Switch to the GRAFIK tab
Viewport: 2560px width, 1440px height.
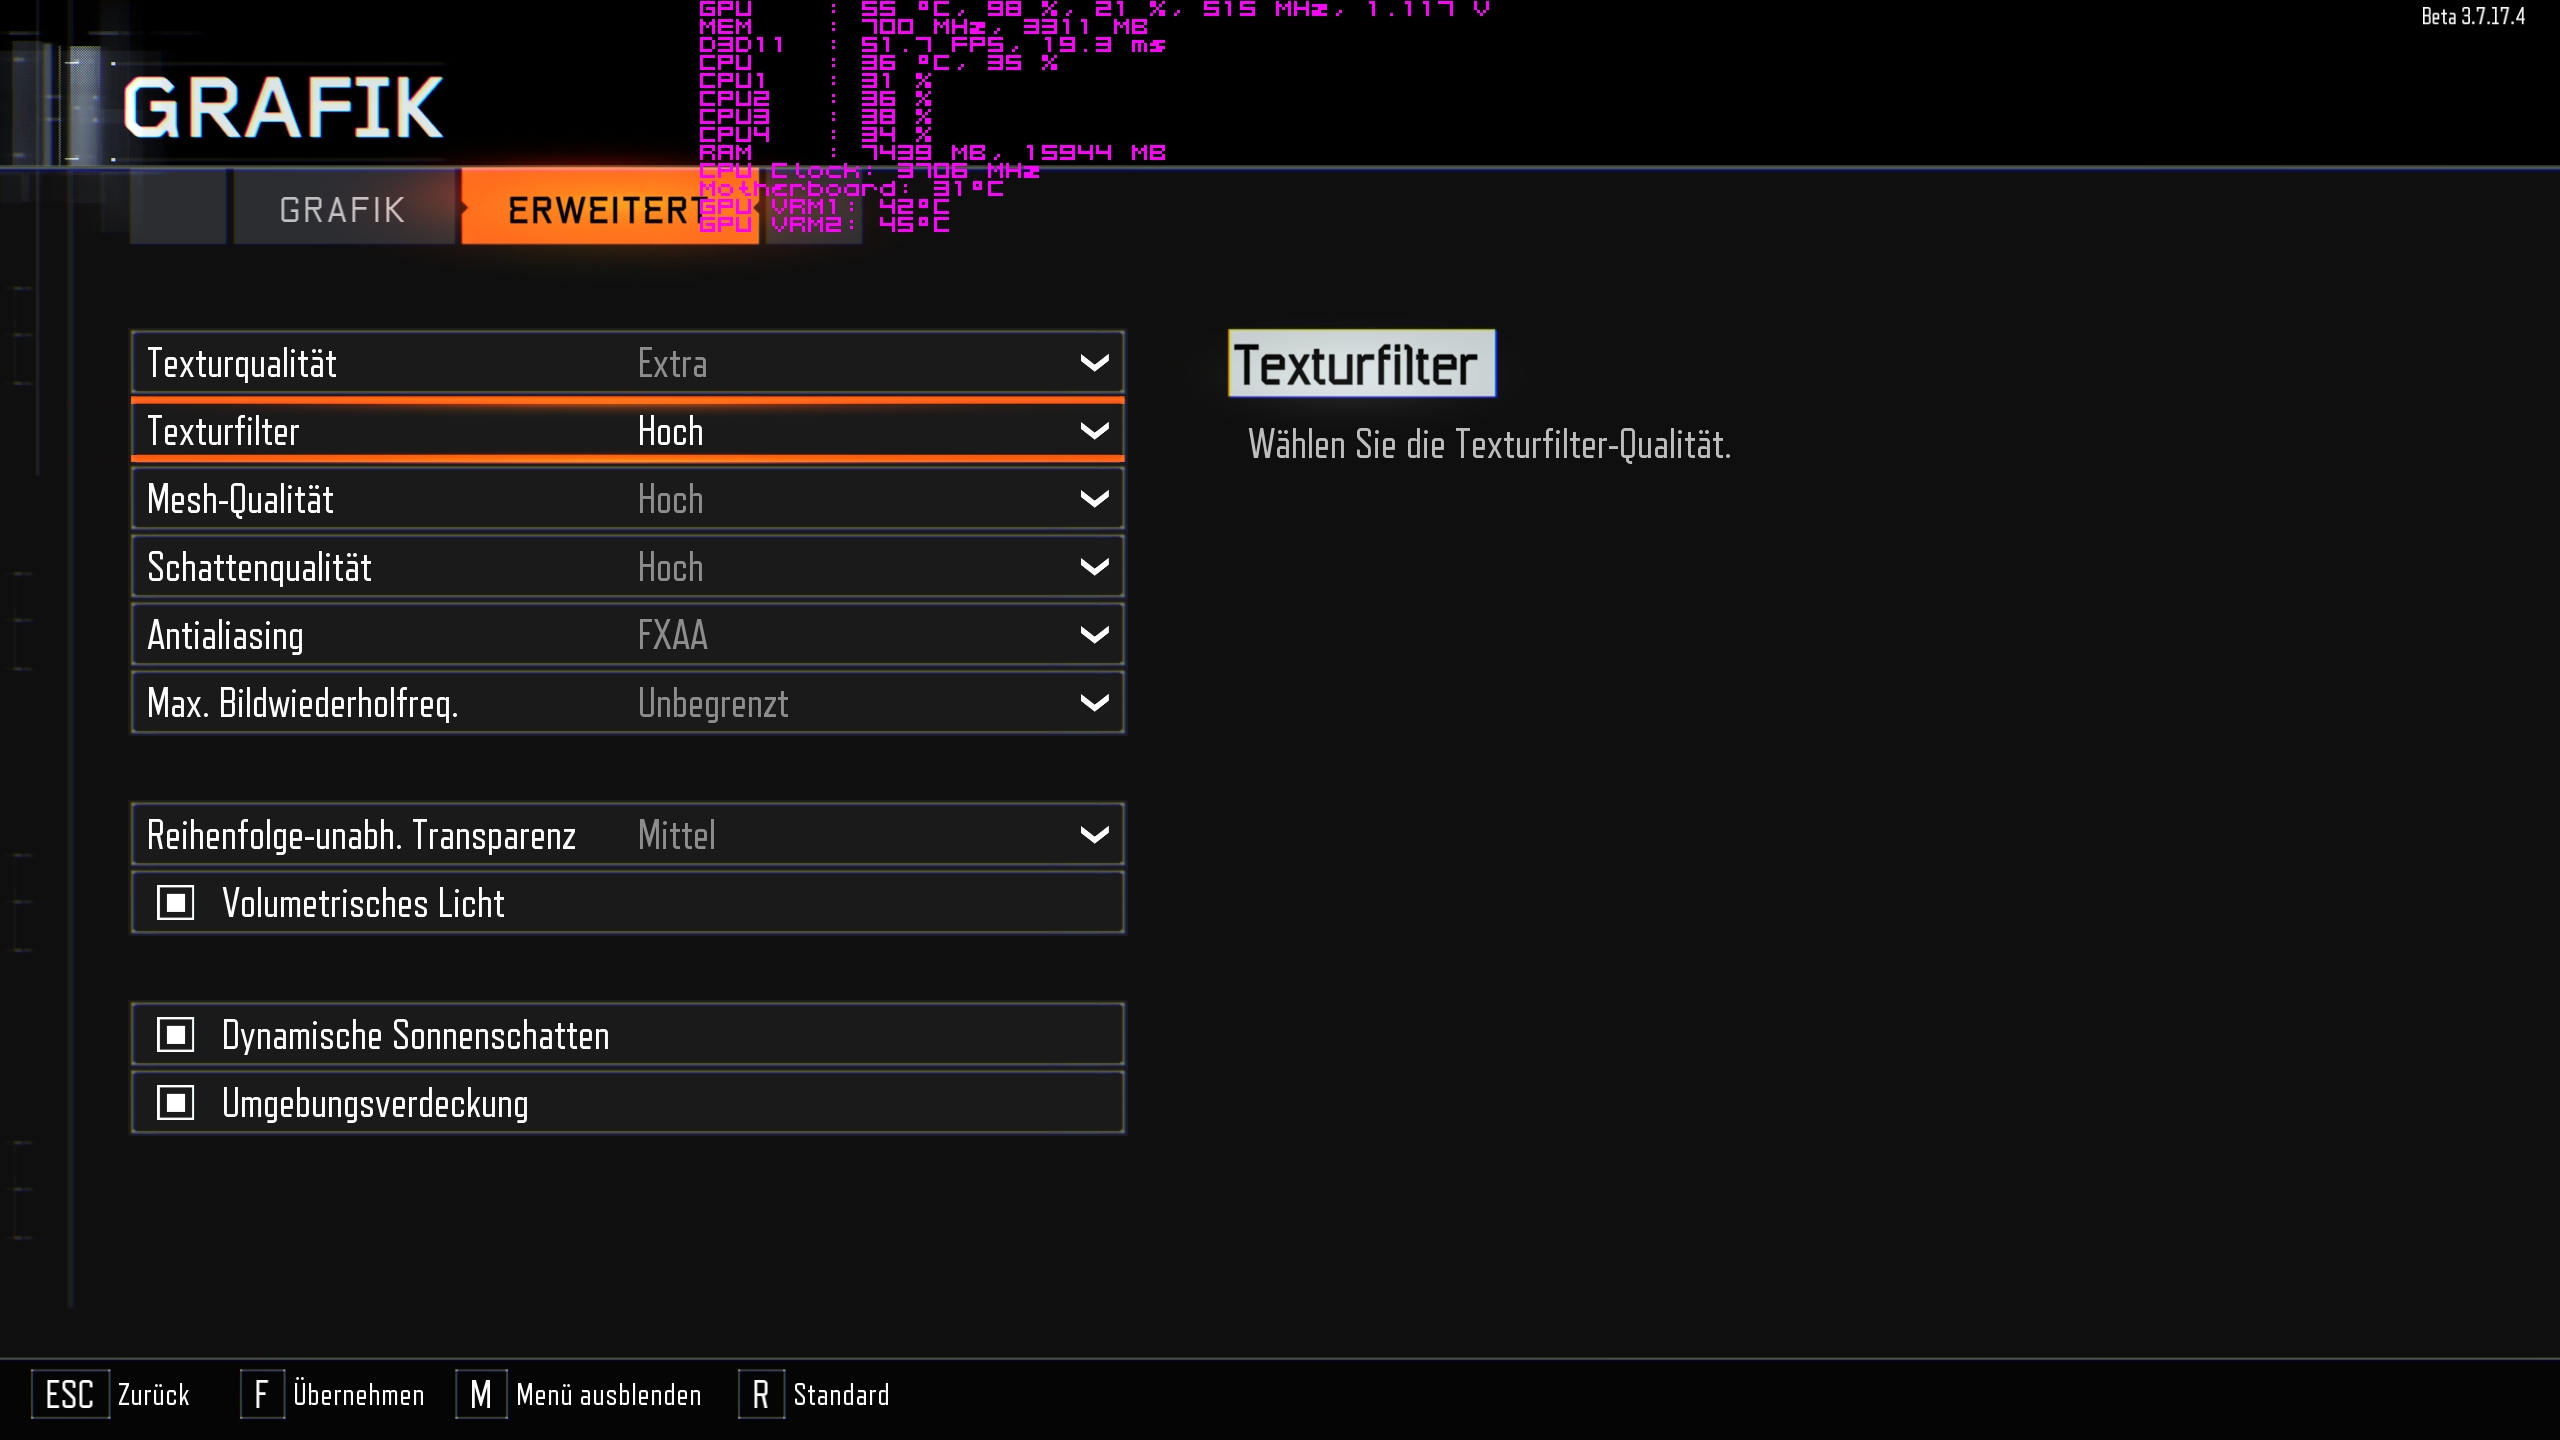tap(342, 209)
